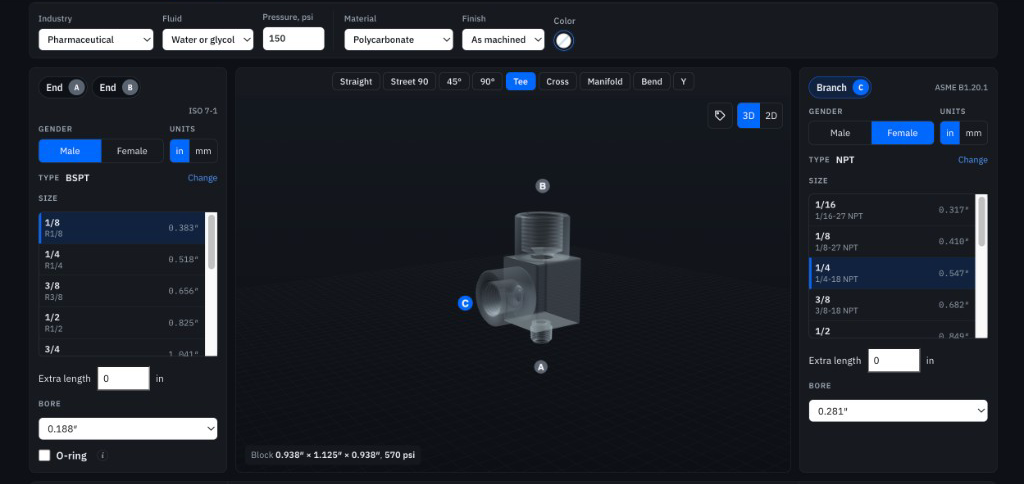This screenshot has width=1024, height=484.
Task: Switch End panel units to mm
Action: click(x=203, y=151)
